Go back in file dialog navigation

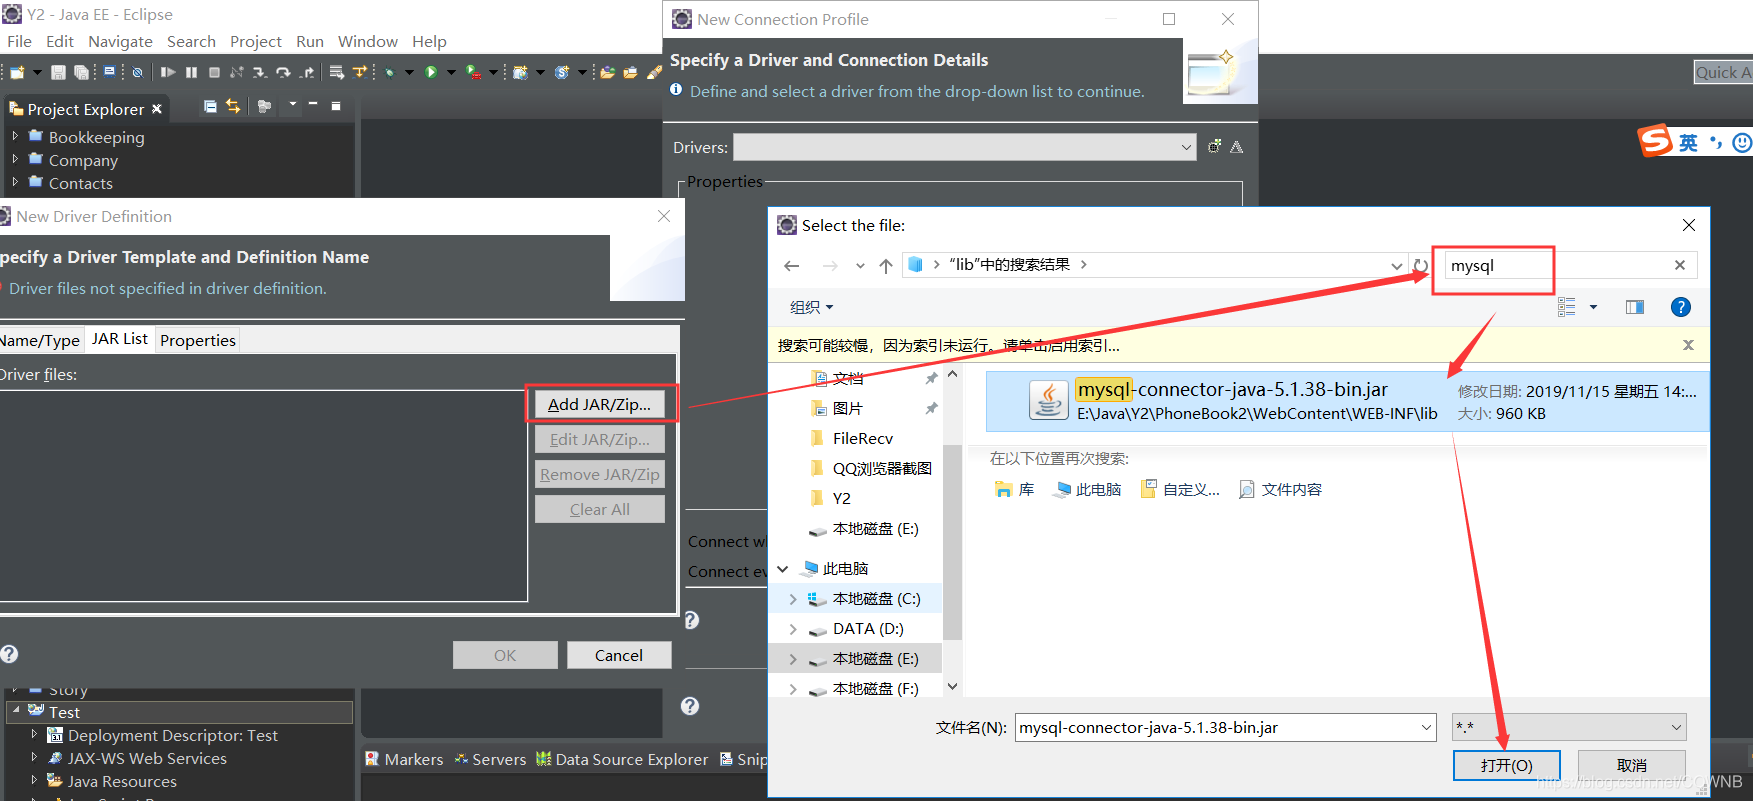pyautogui.click(x=792, y=265)
